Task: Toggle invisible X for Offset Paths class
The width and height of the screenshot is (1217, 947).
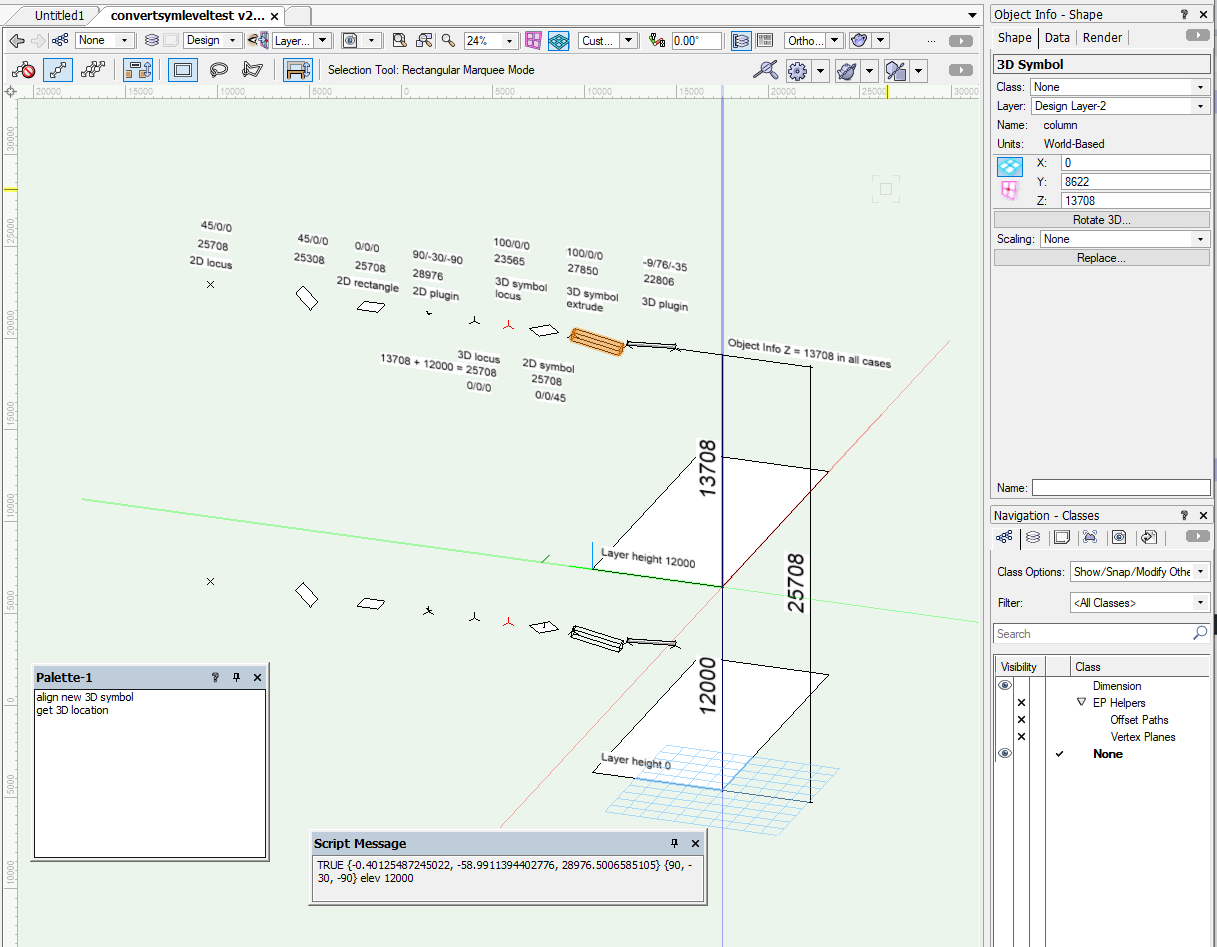Action: click(1021, 720)
